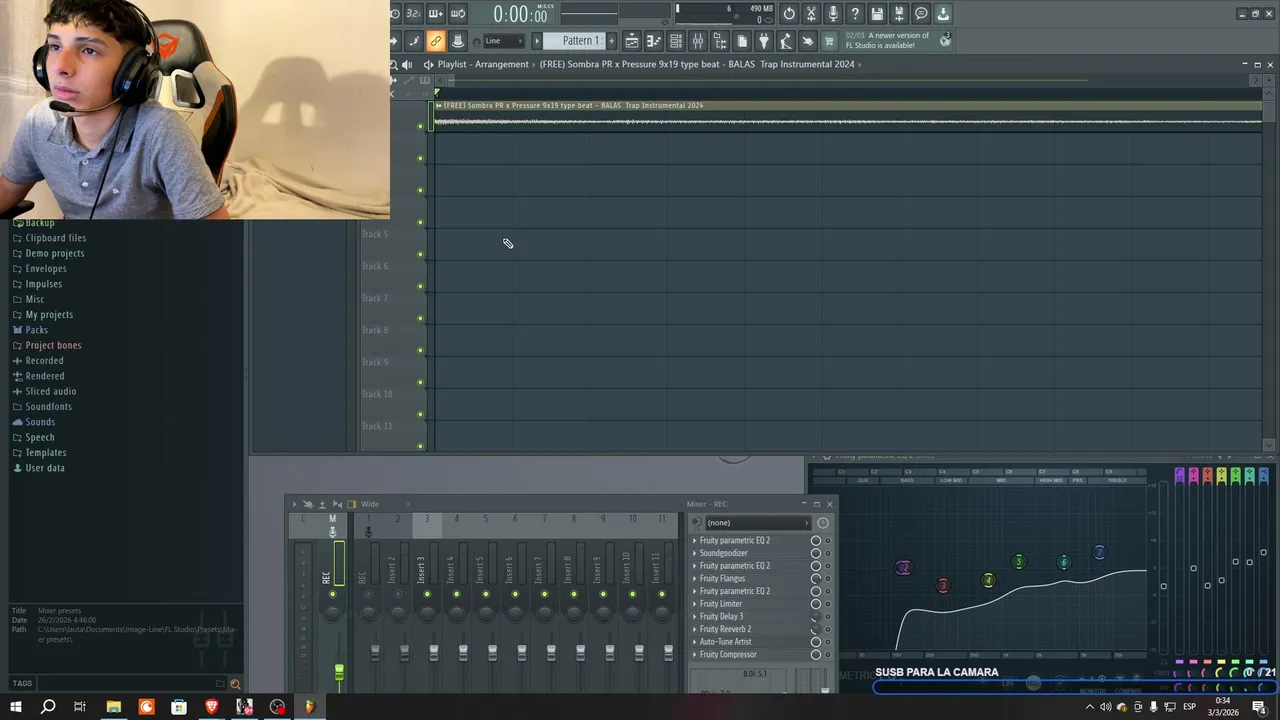Mute mixer track Insert 7
This screenshot has width=1280, height=720.
click(x=544, y=594)
